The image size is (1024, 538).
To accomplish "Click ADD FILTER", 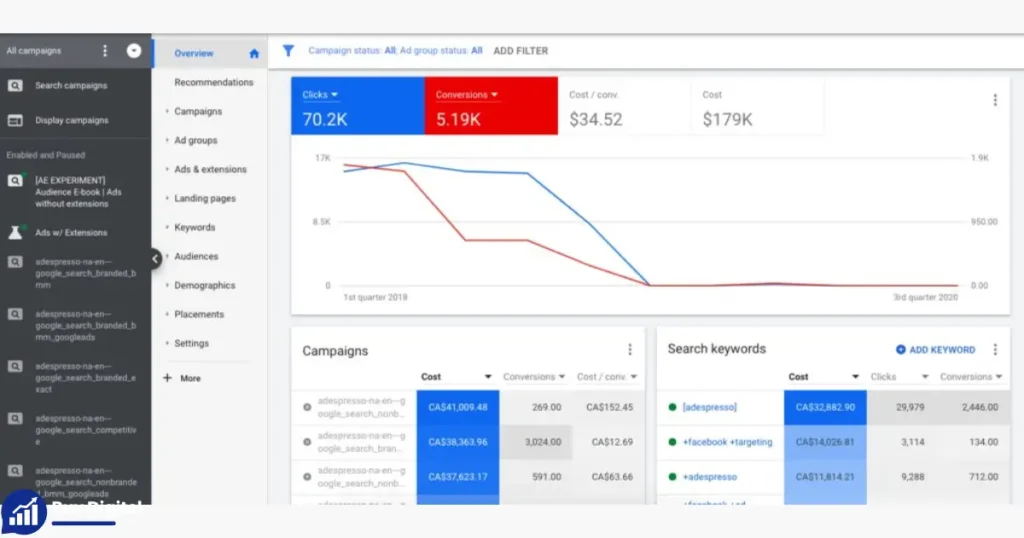I will click(x=520, y=50).
